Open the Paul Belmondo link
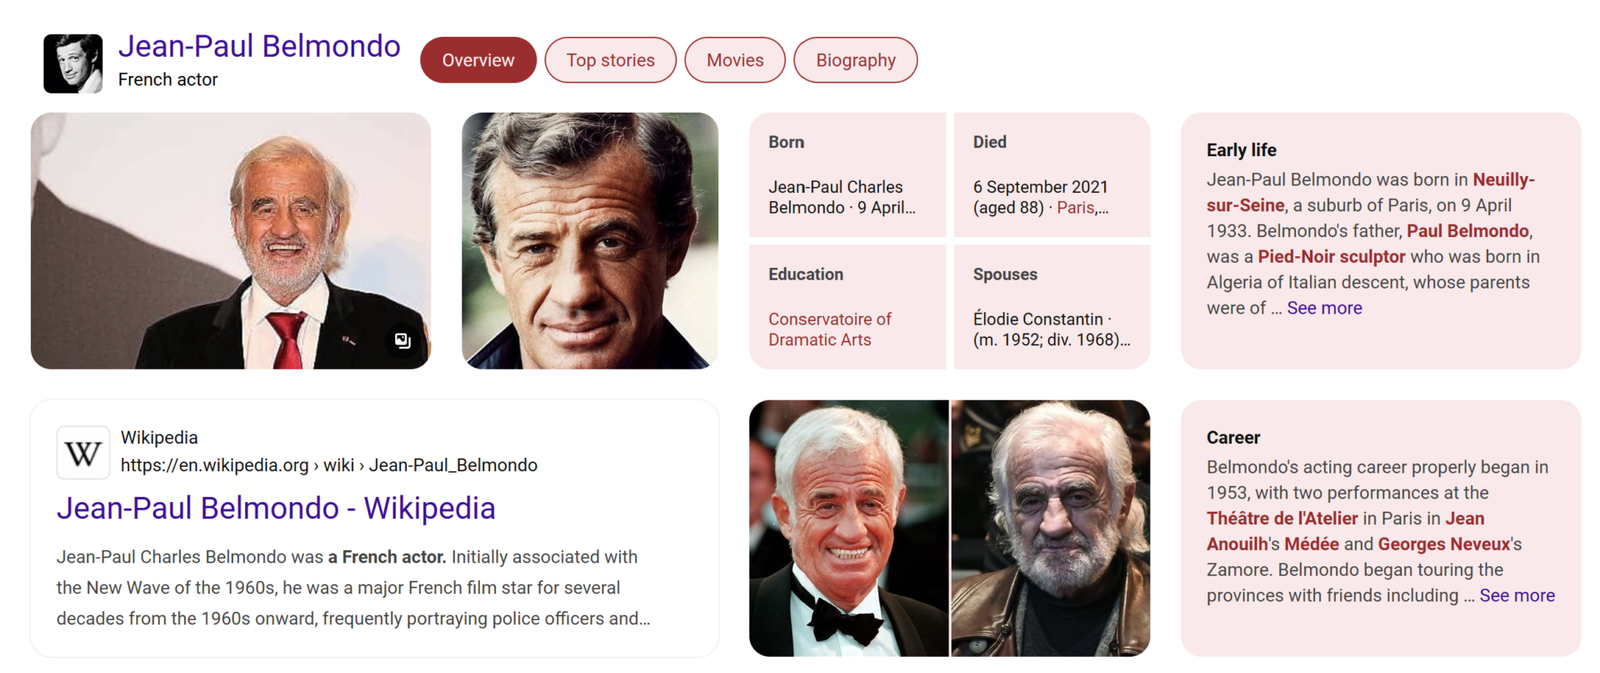Image resolution: width=1600 pixels, height=673 pixels. click(x=1467, y=231)
